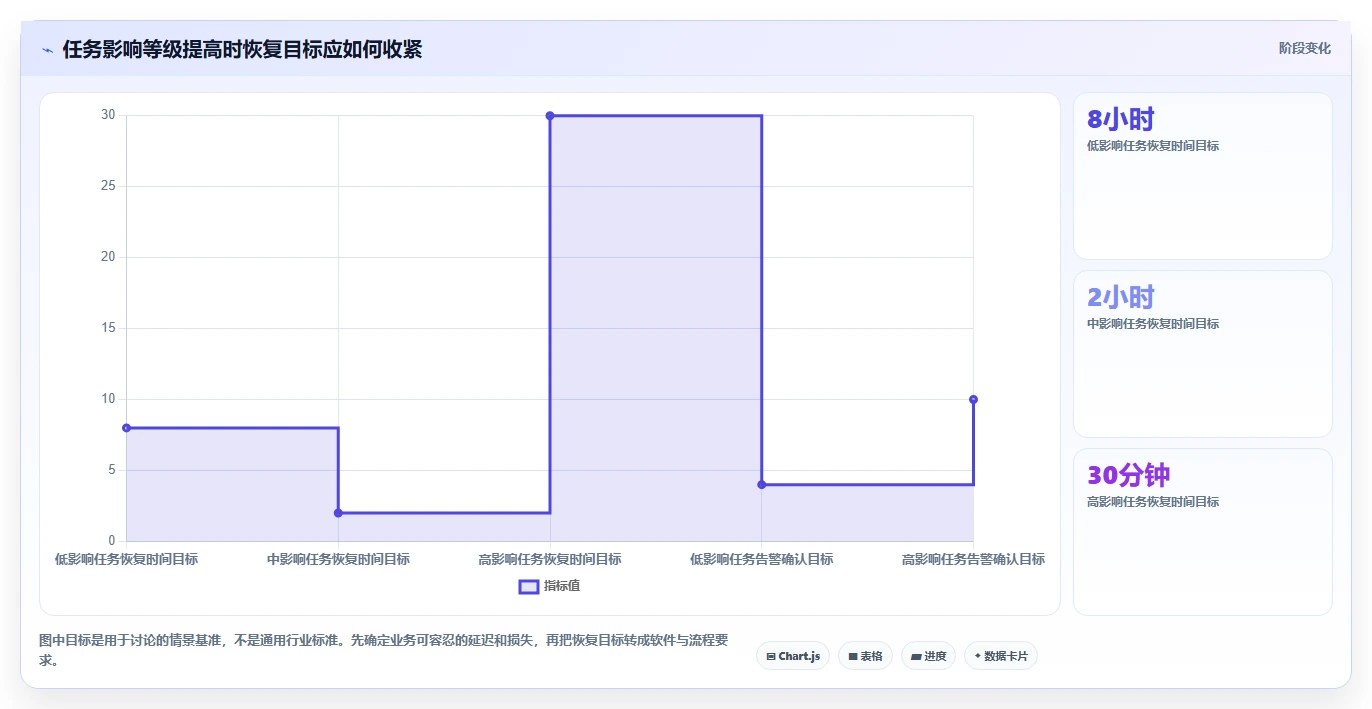Click y-axis tick label 25
Screen dimensions: 1372x709
(x=108, y=186)
